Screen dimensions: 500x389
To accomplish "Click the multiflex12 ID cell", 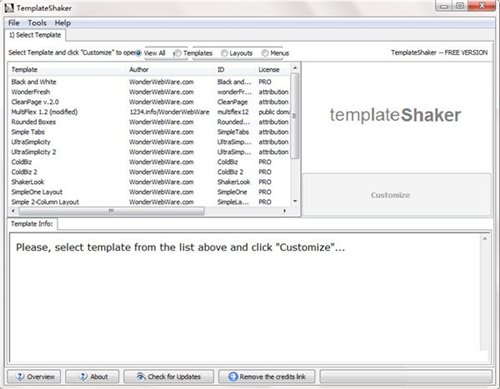I will [x=233, y=112].
